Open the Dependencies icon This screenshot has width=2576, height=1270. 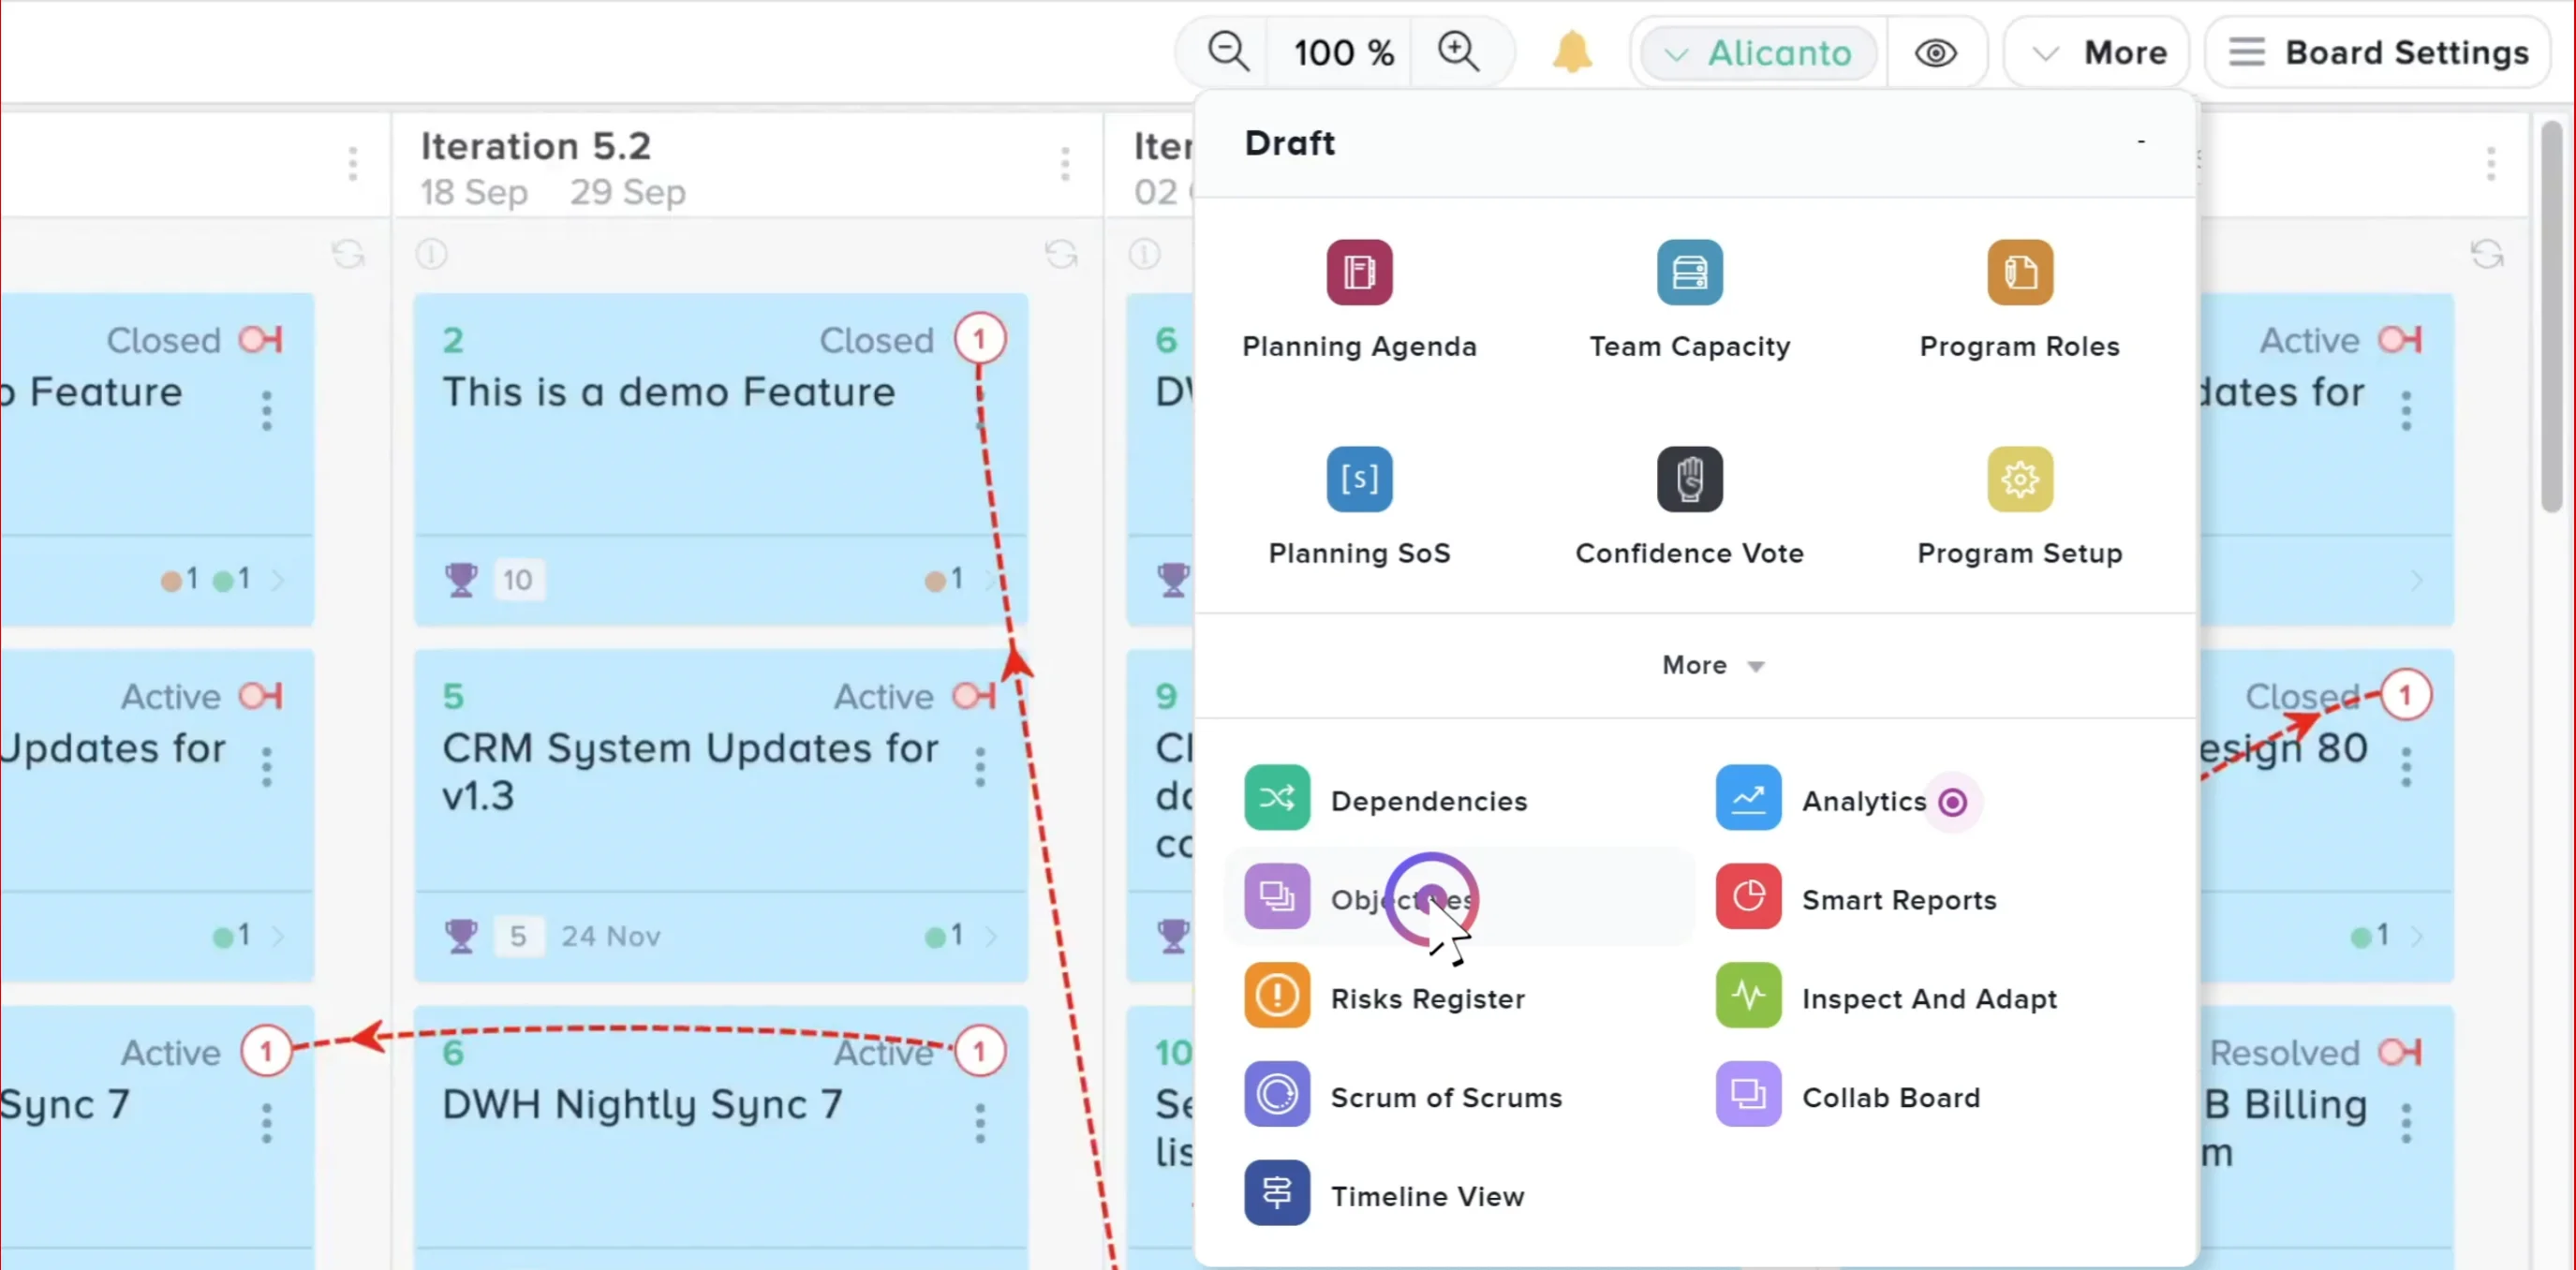tap(1277, 798)
